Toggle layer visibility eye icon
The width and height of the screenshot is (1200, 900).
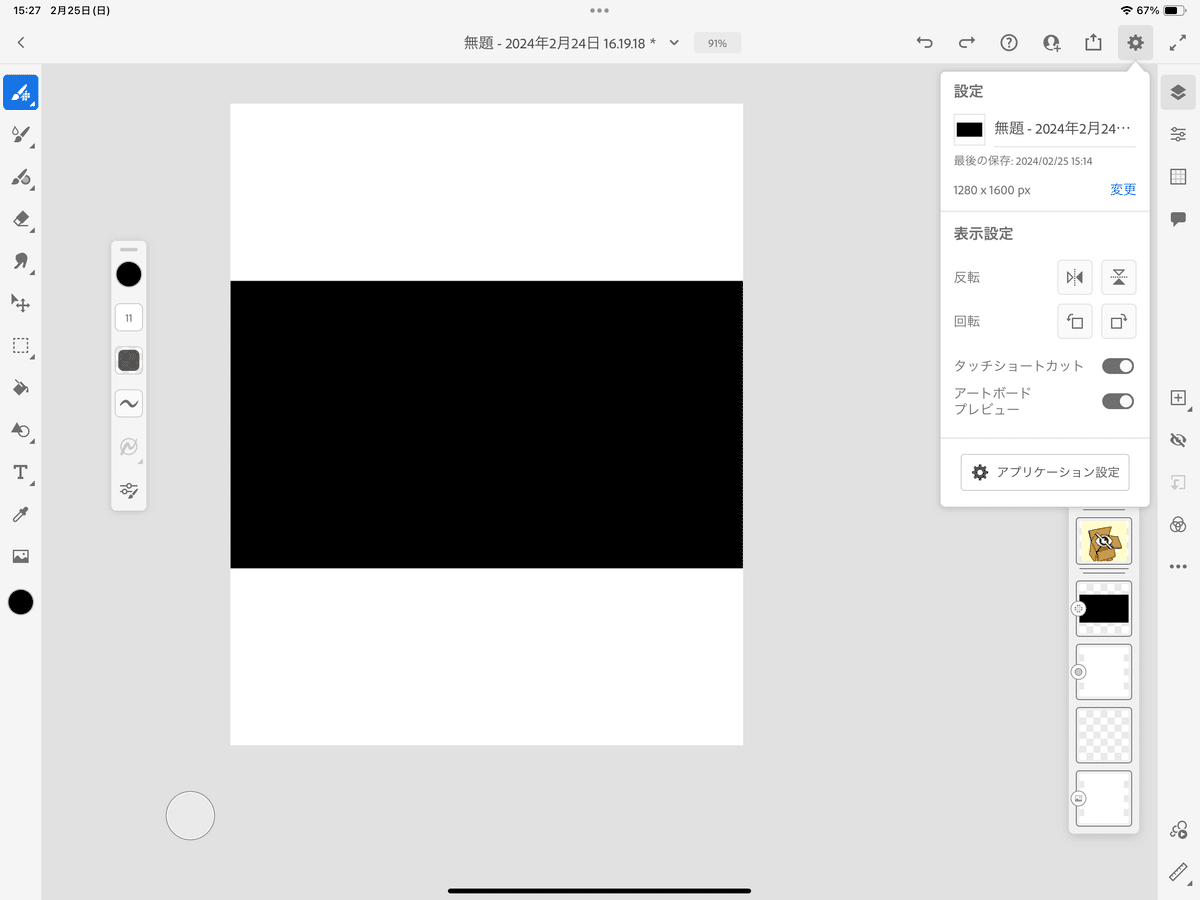pos(1178,440)
